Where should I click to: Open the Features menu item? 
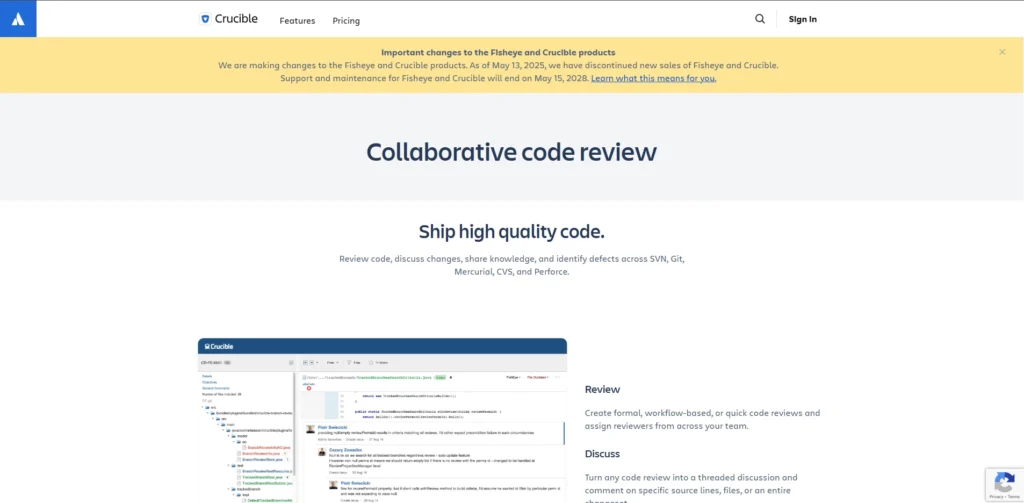click(297, 21)
